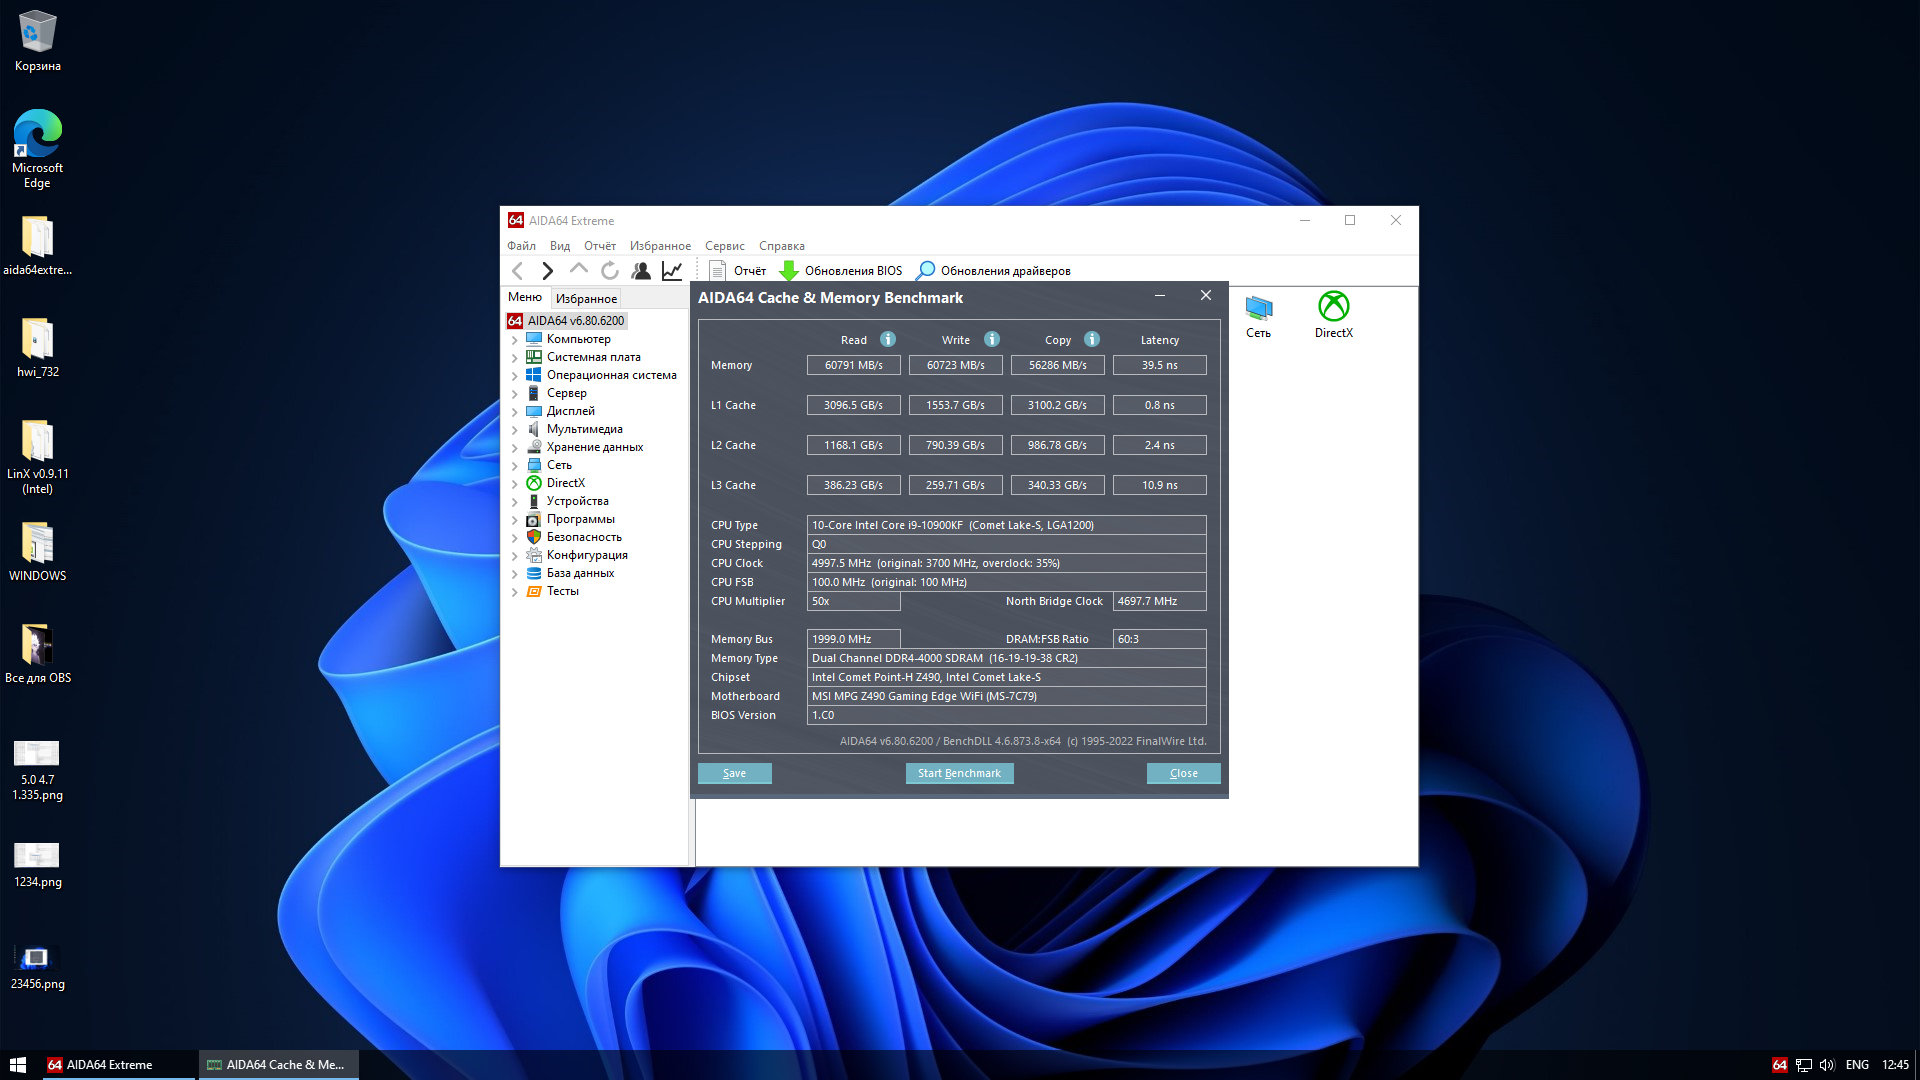Click the refresh toolbar icon
The width and height of the screenshot is (1920, 1080).
(609, 270)
